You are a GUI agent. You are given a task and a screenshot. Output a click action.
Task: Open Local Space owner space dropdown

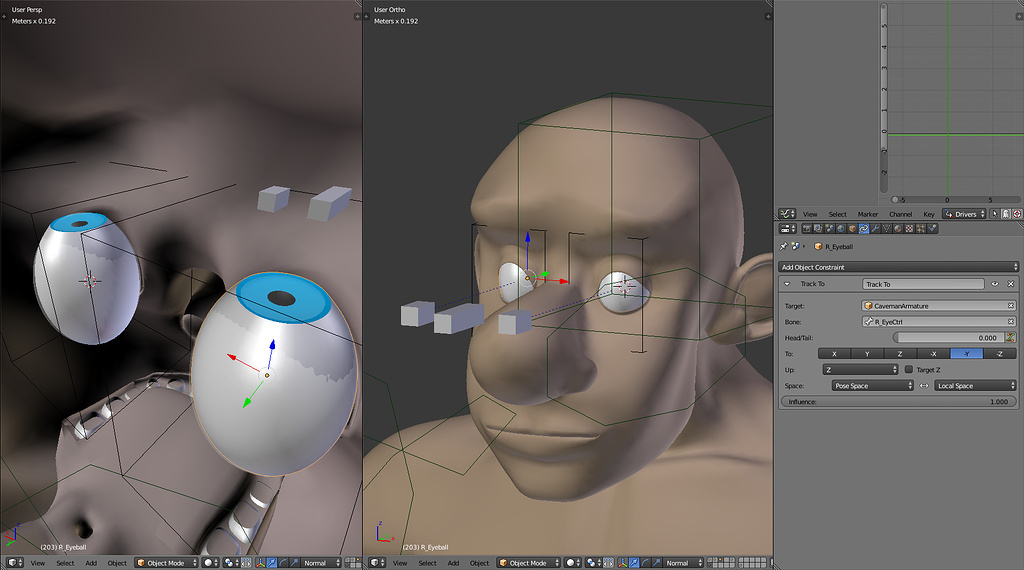(x=976, y=386)
